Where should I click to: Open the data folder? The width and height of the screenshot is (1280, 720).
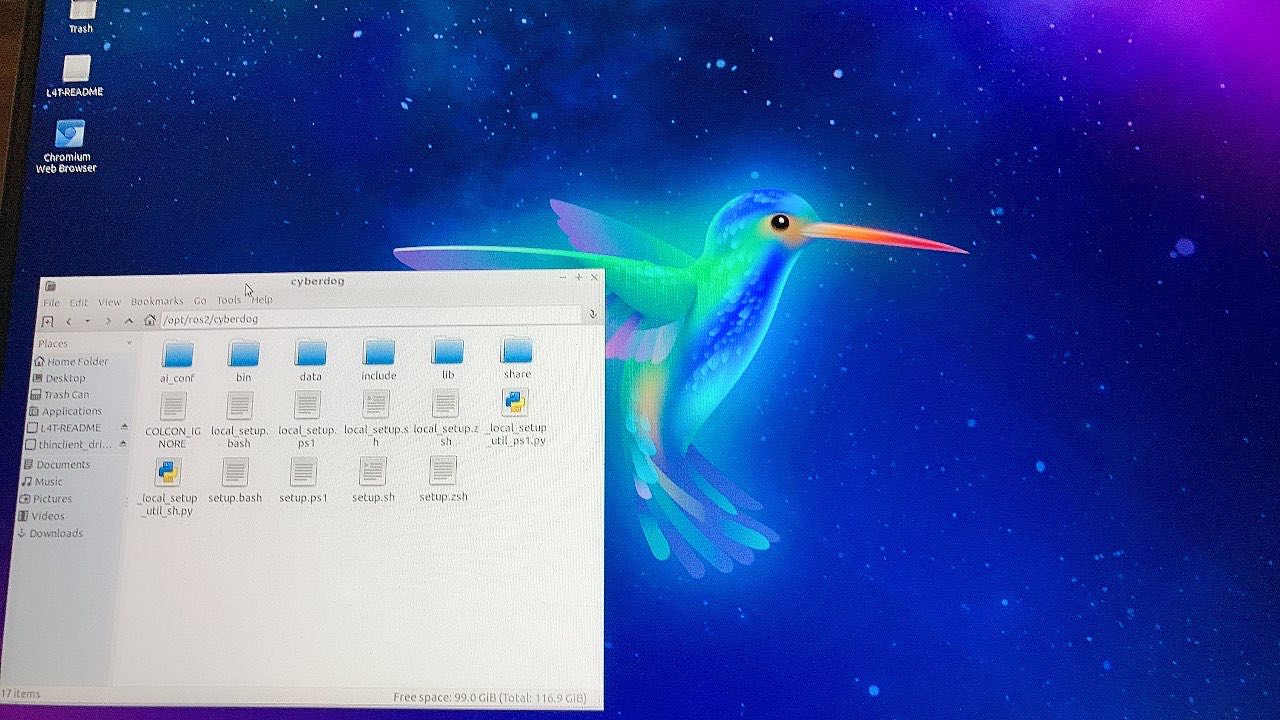pyautogui.click(x=311, y=360)
